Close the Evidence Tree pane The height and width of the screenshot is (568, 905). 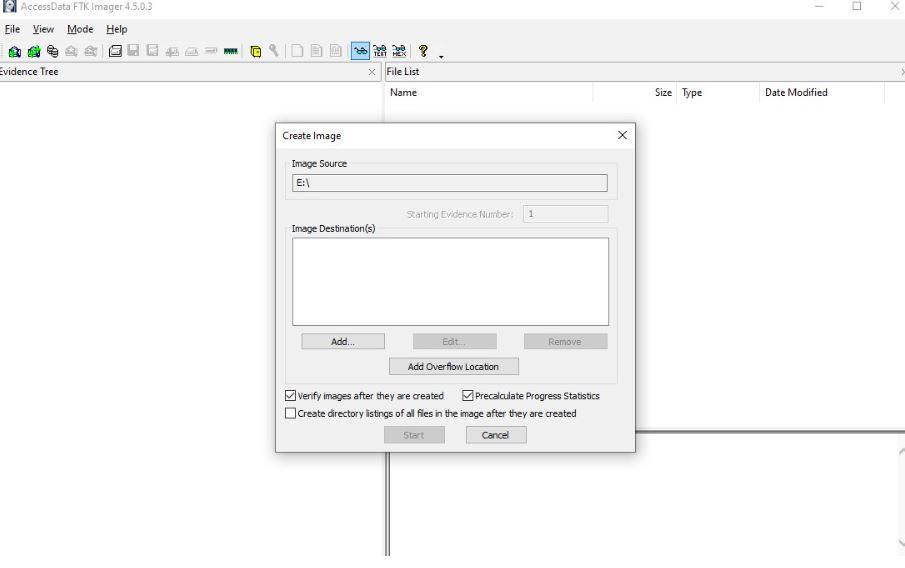[372, 72]
